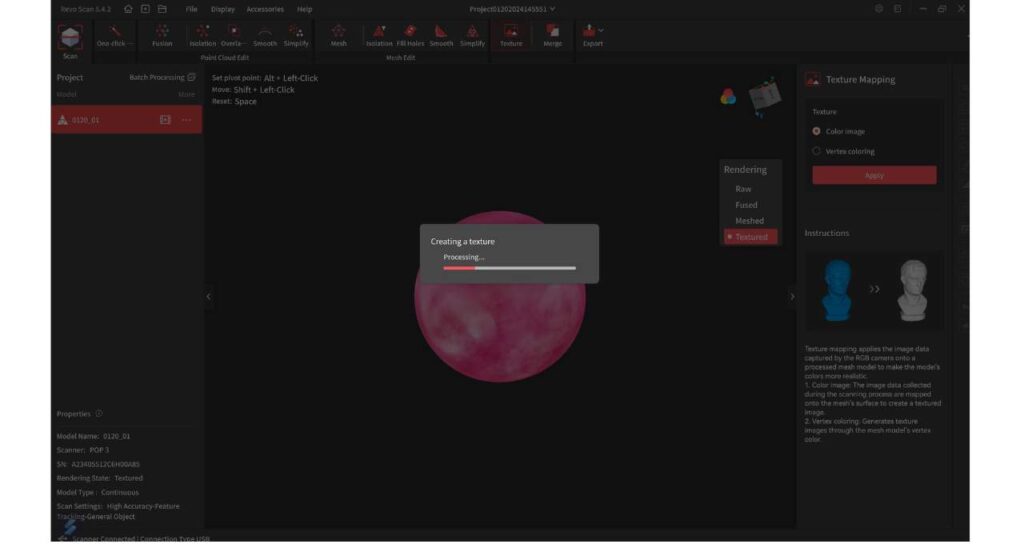1024x544 pixels.
Task: Choose Isolation under Point Cloud Edit
Action: [x=202, y=37]
